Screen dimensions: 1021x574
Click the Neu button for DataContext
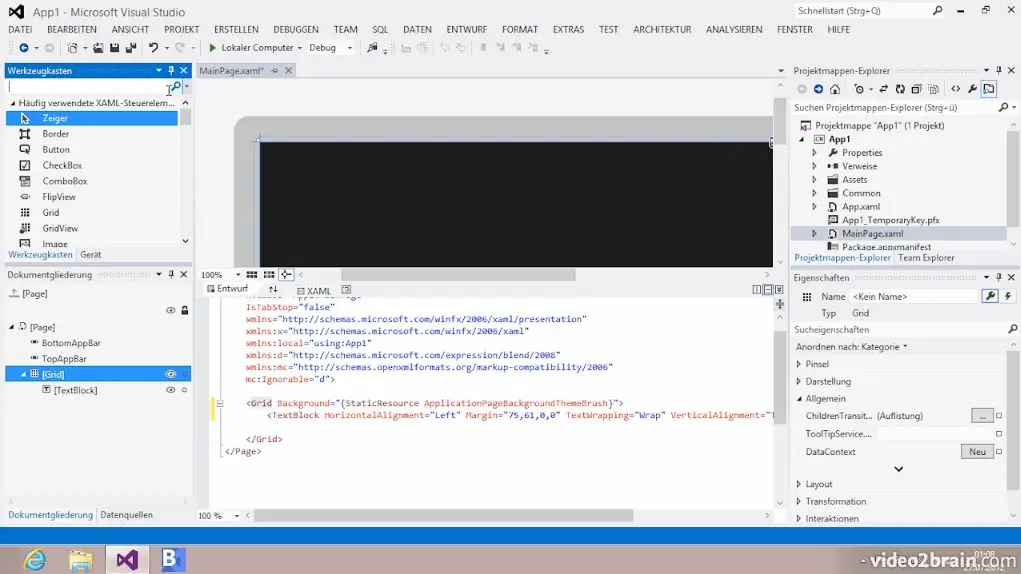pyautogui.click(x=977, y=452)
